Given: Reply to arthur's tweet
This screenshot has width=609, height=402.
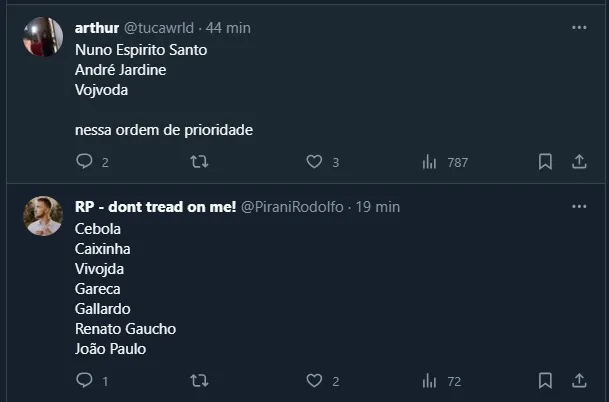Looking at the screenshot, I should click(x=84, y=162).
